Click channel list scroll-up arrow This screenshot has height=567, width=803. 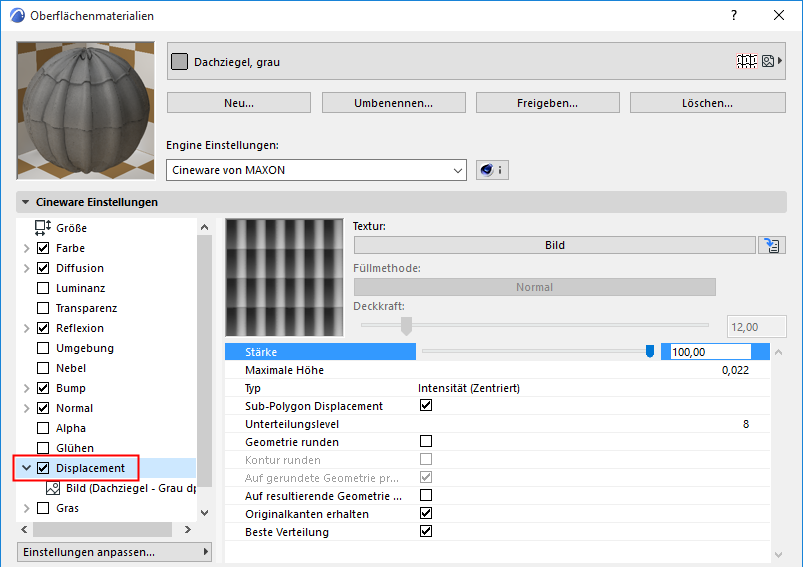point(204,227)
